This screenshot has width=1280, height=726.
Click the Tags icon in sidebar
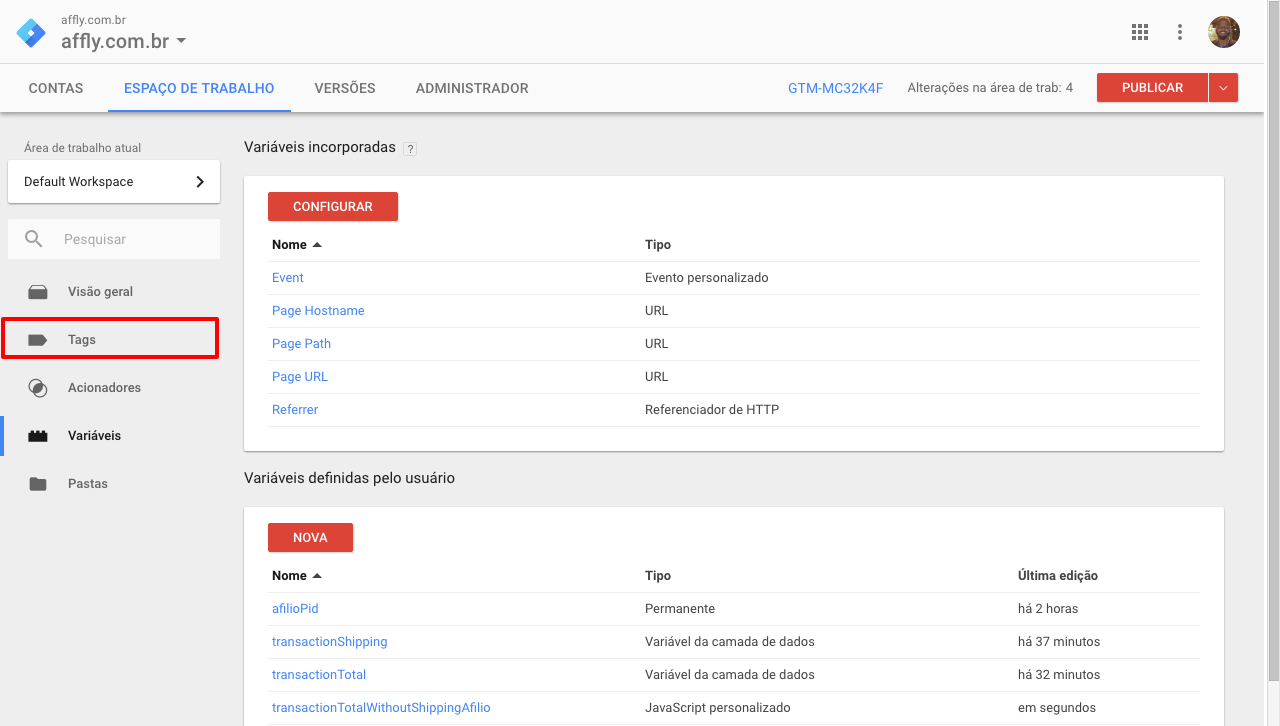38,340
